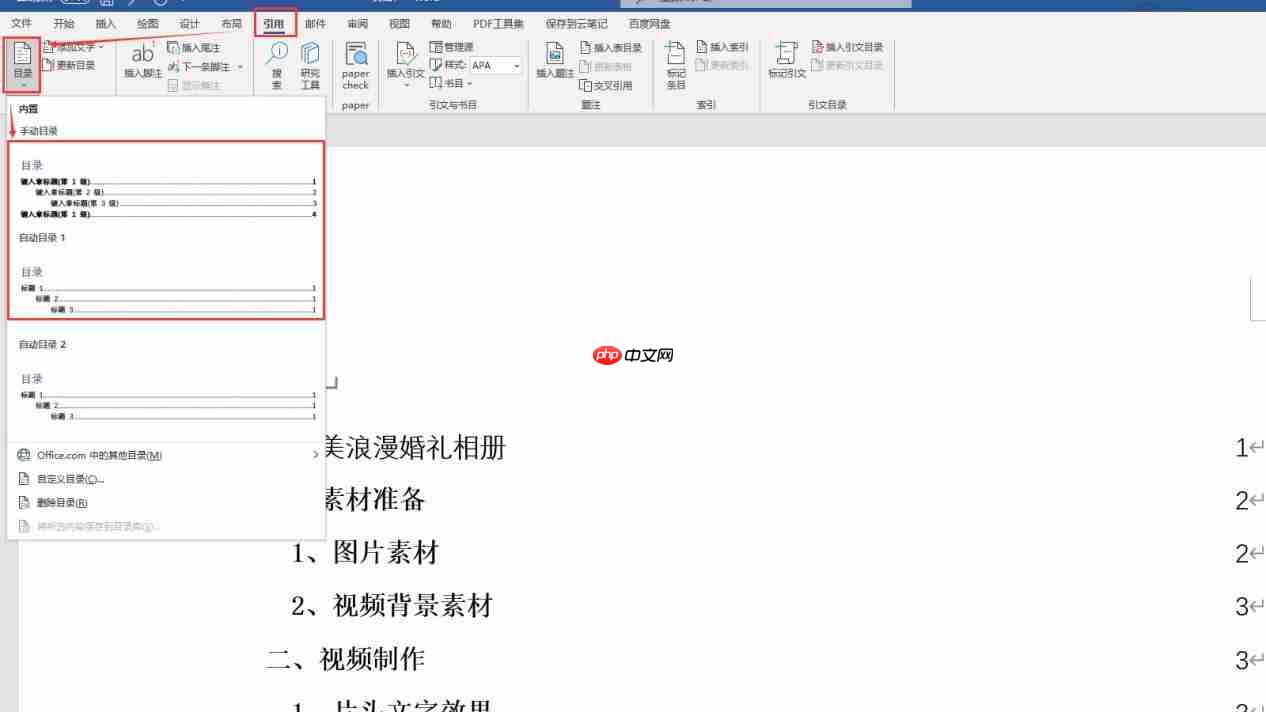
Task: Open the 文件 tab
Action: click(x=21, y=23)
